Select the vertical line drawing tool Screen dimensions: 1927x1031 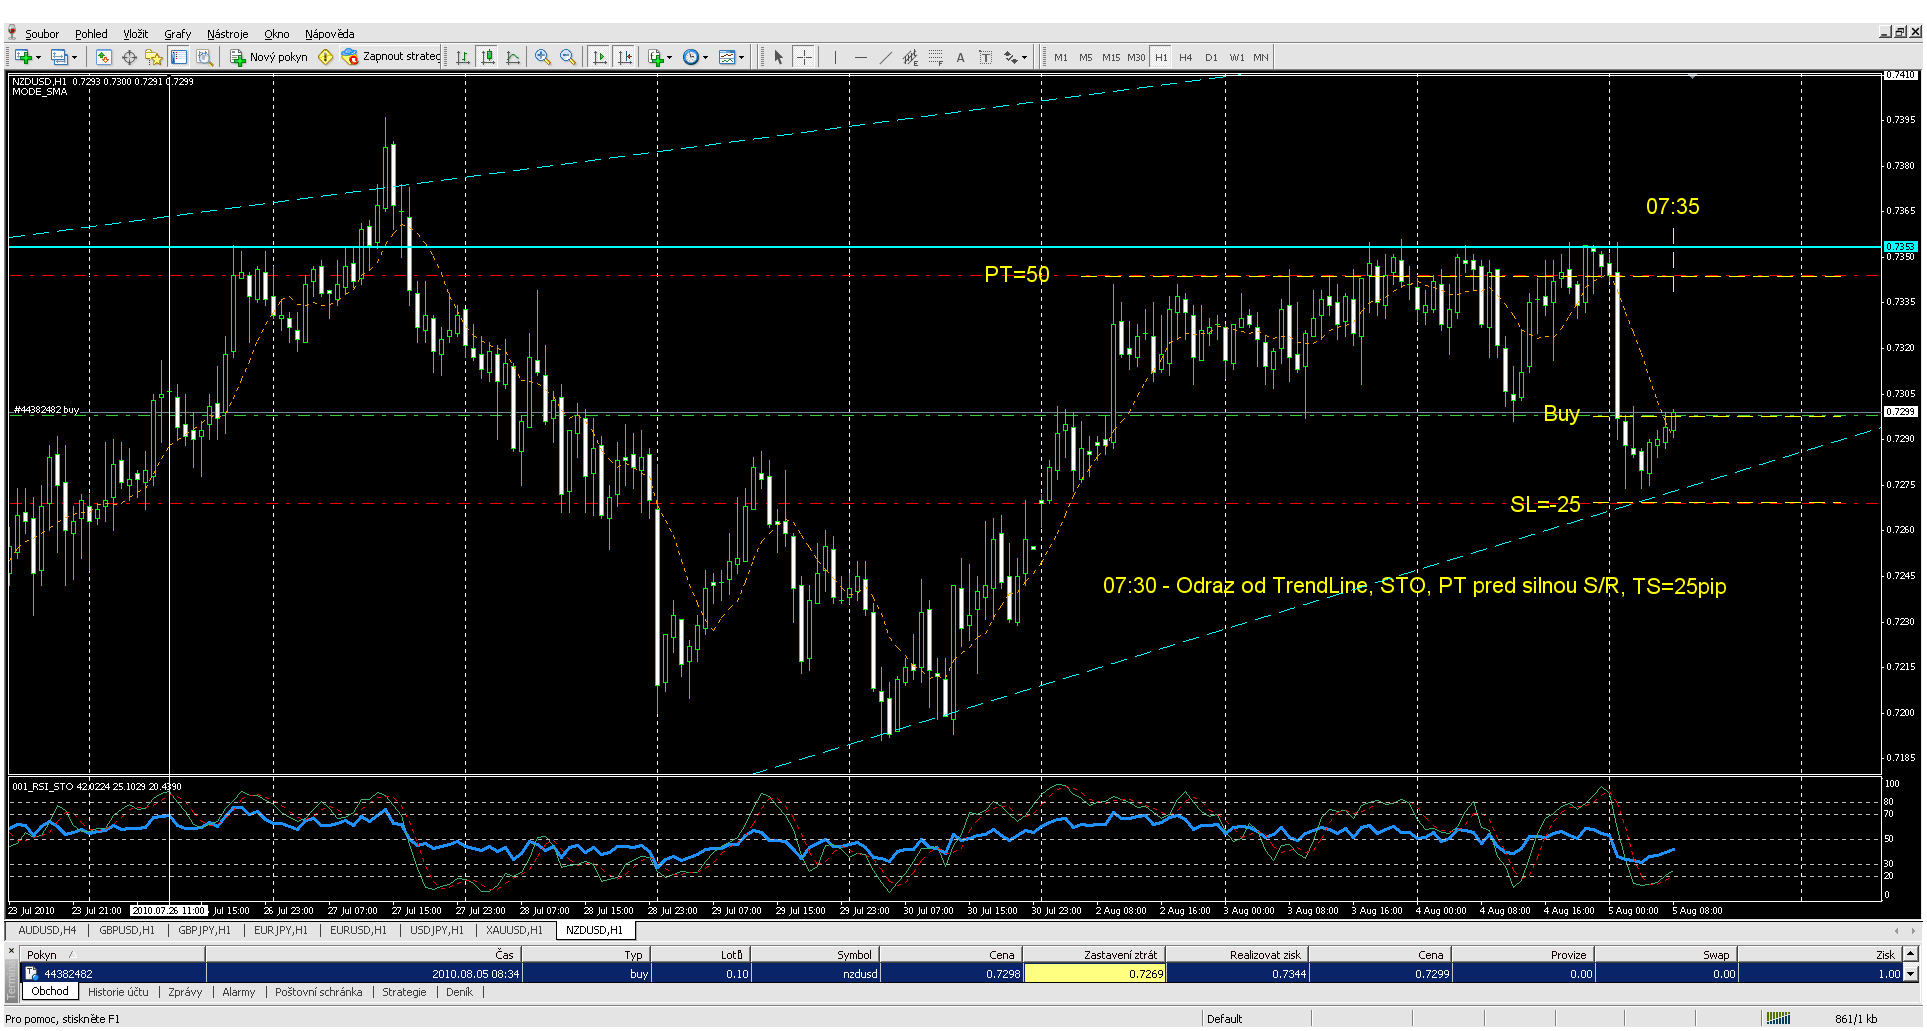pos(835,57)
